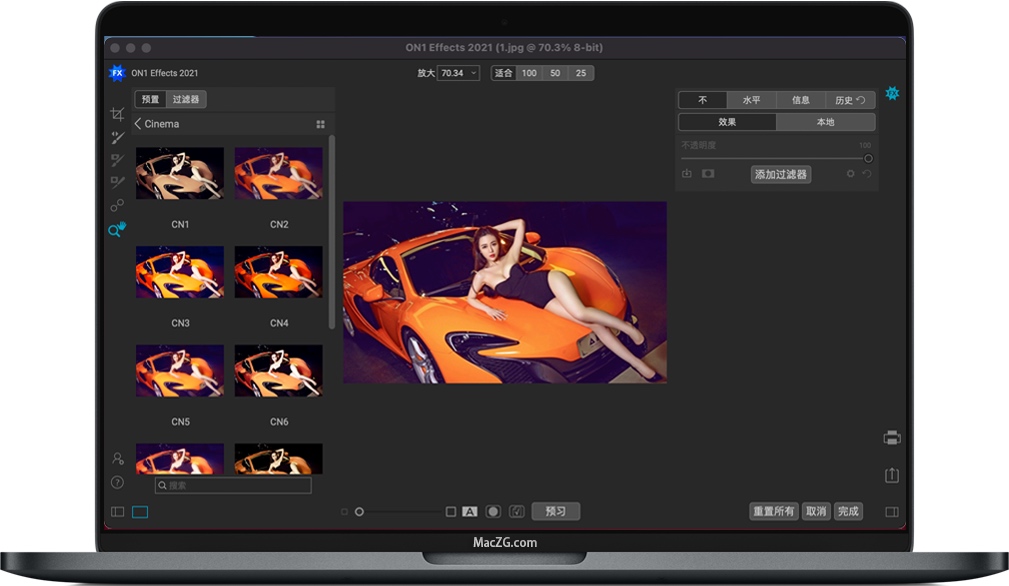Enable the split-screen compare circle toggle
Viewport: 1009px width, 586px height.
pos(493,510)
